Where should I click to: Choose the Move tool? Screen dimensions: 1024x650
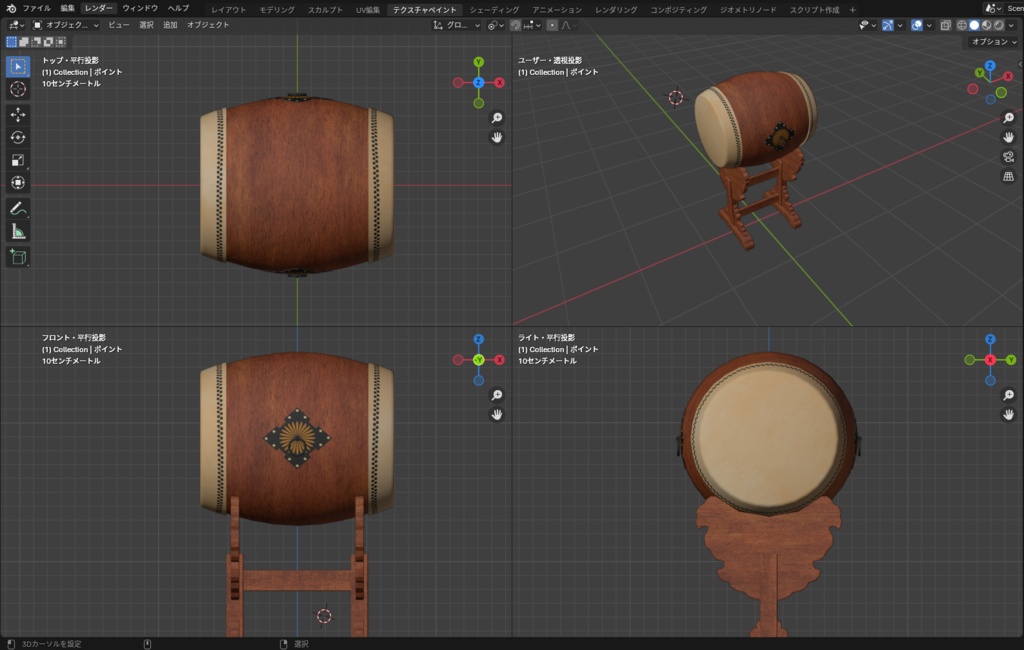(x=18, y=114)
